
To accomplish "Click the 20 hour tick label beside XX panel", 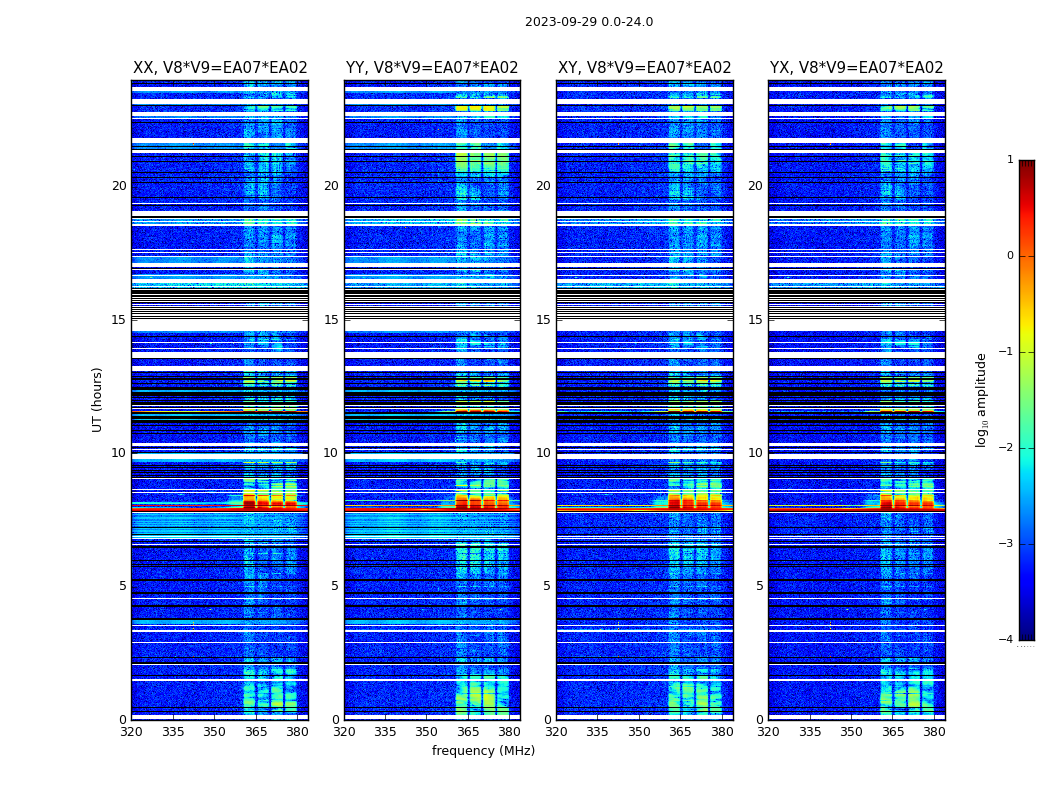I will tap(119, 186).
